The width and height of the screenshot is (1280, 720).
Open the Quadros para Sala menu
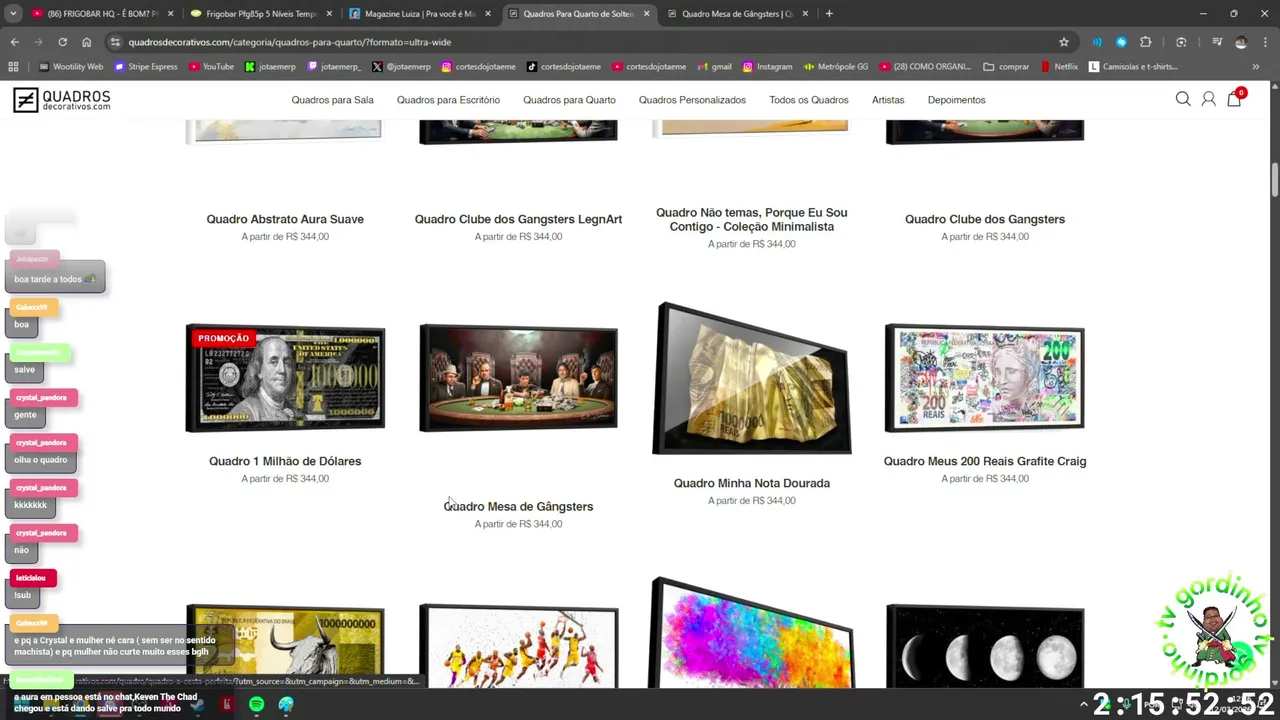332,100
